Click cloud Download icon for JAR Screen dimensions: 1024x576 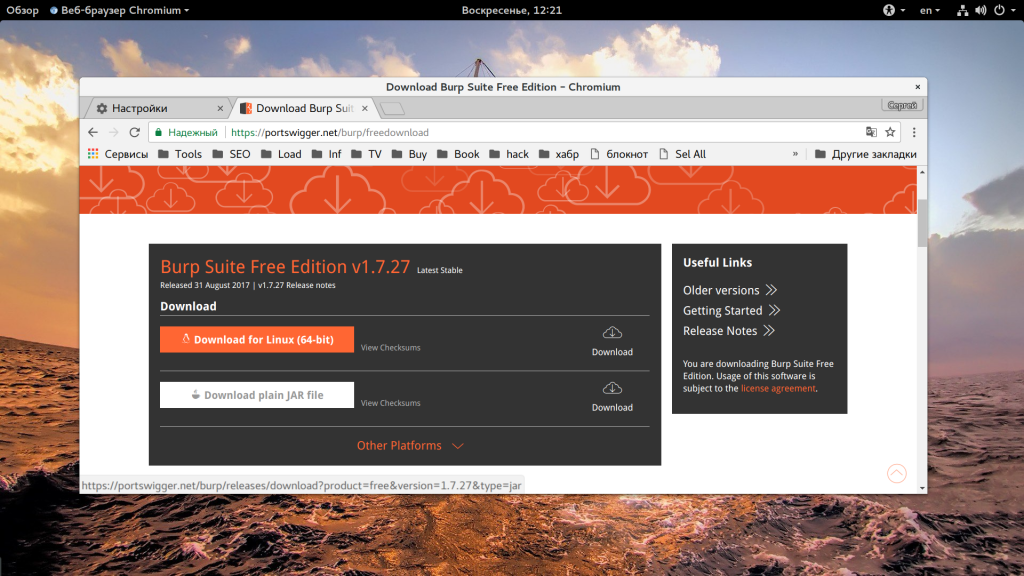[612, 389]
